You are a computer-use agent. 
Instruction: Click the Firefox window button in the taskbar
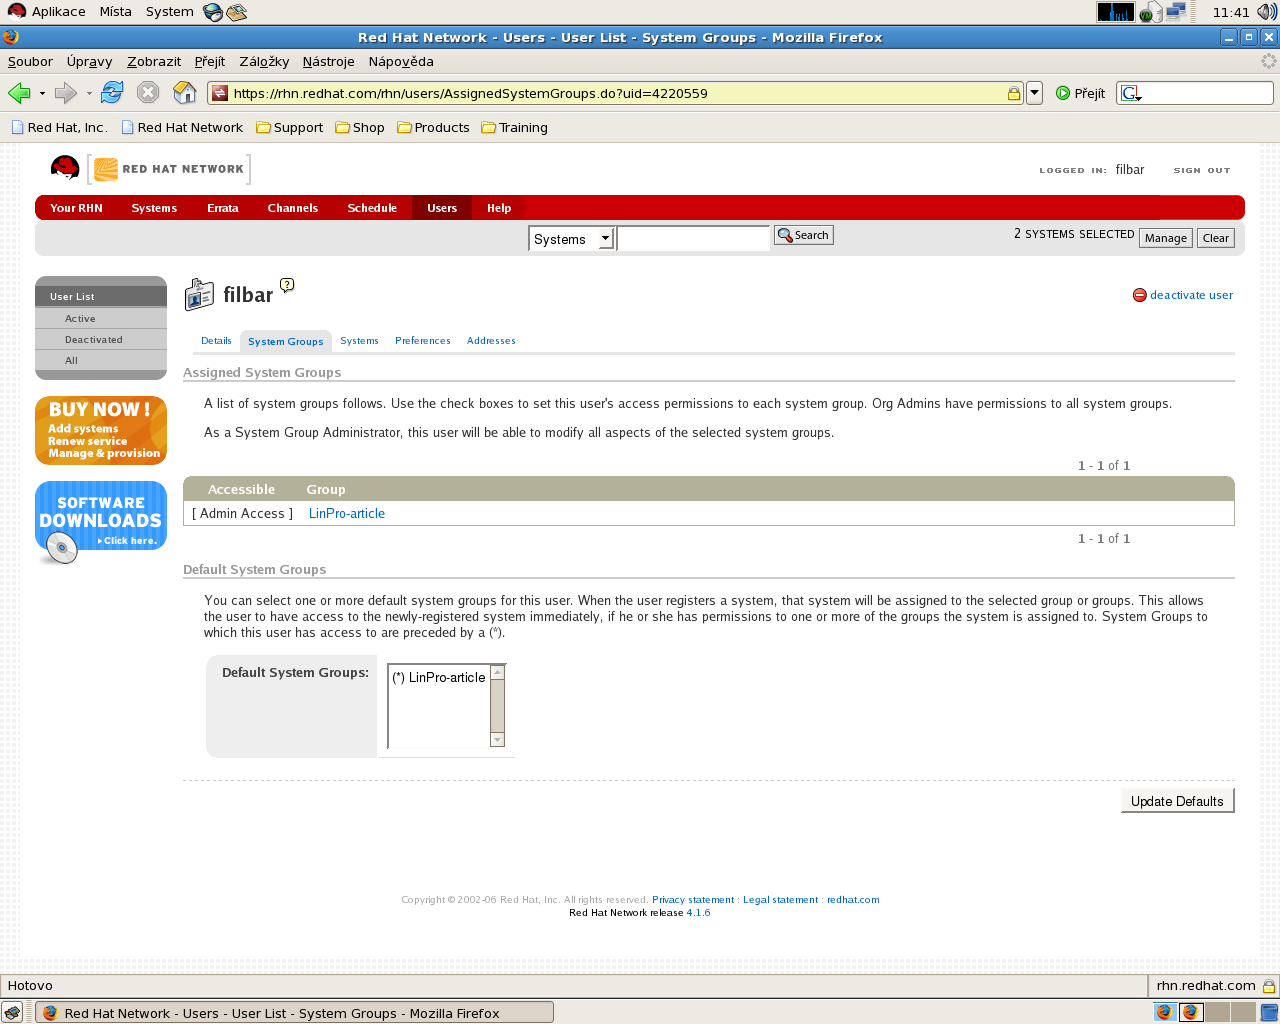(295, 1013)
